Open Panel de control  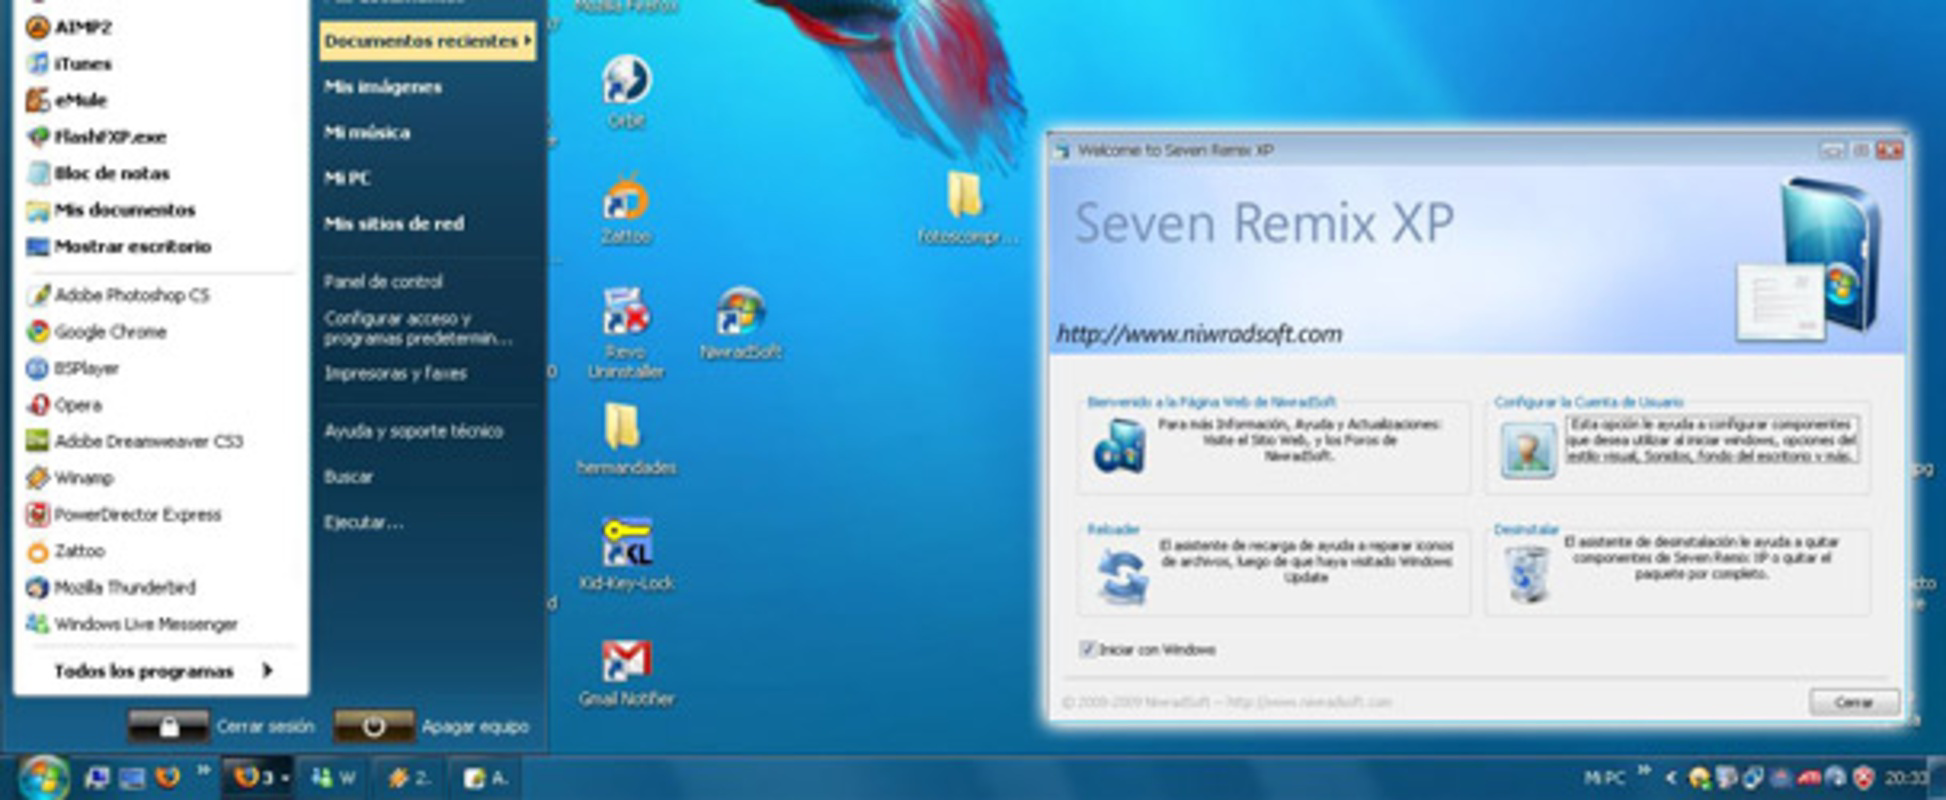coord(383,282)
